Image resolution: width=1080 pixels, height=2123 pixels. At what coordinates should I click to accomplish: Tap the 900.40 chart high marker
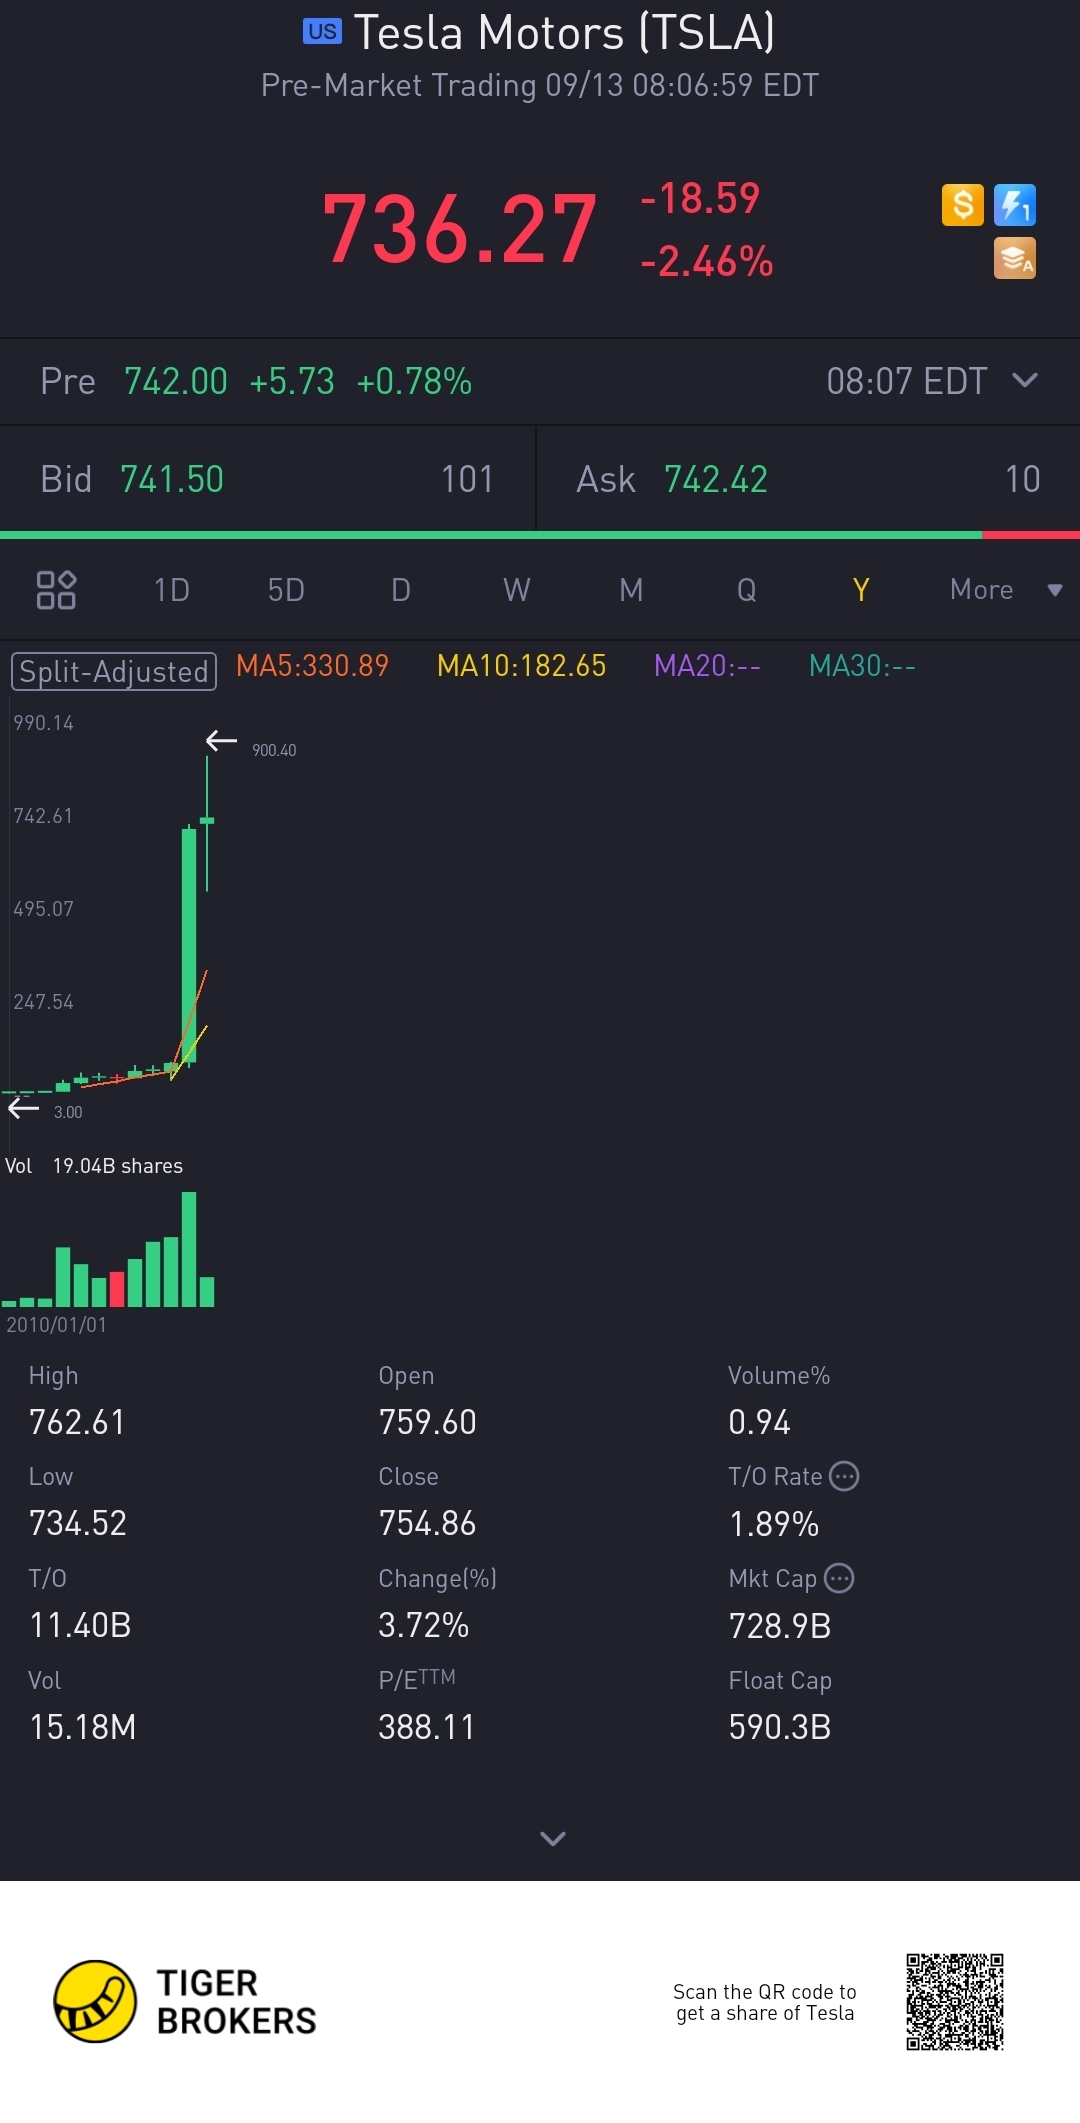(274, 750)
